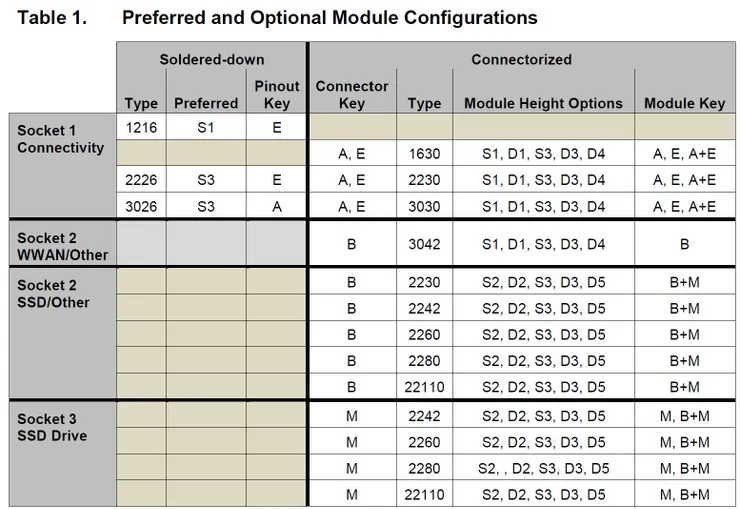Click the Socket 1 Connectivity row label
The width and height of the screenshot is (740, 509).
click(61, 139)
